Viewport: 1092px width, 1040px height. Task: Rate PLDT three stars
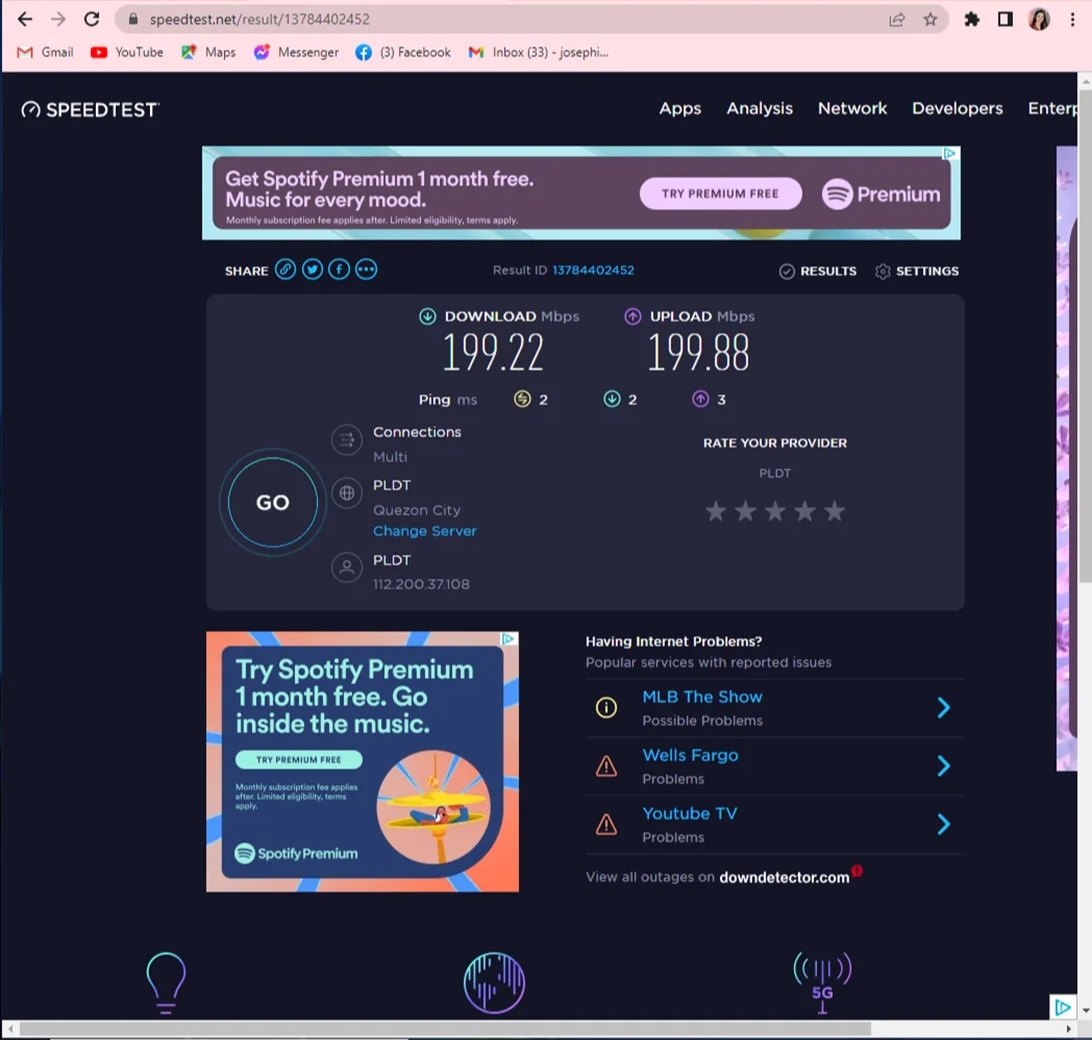coord(775,511)
